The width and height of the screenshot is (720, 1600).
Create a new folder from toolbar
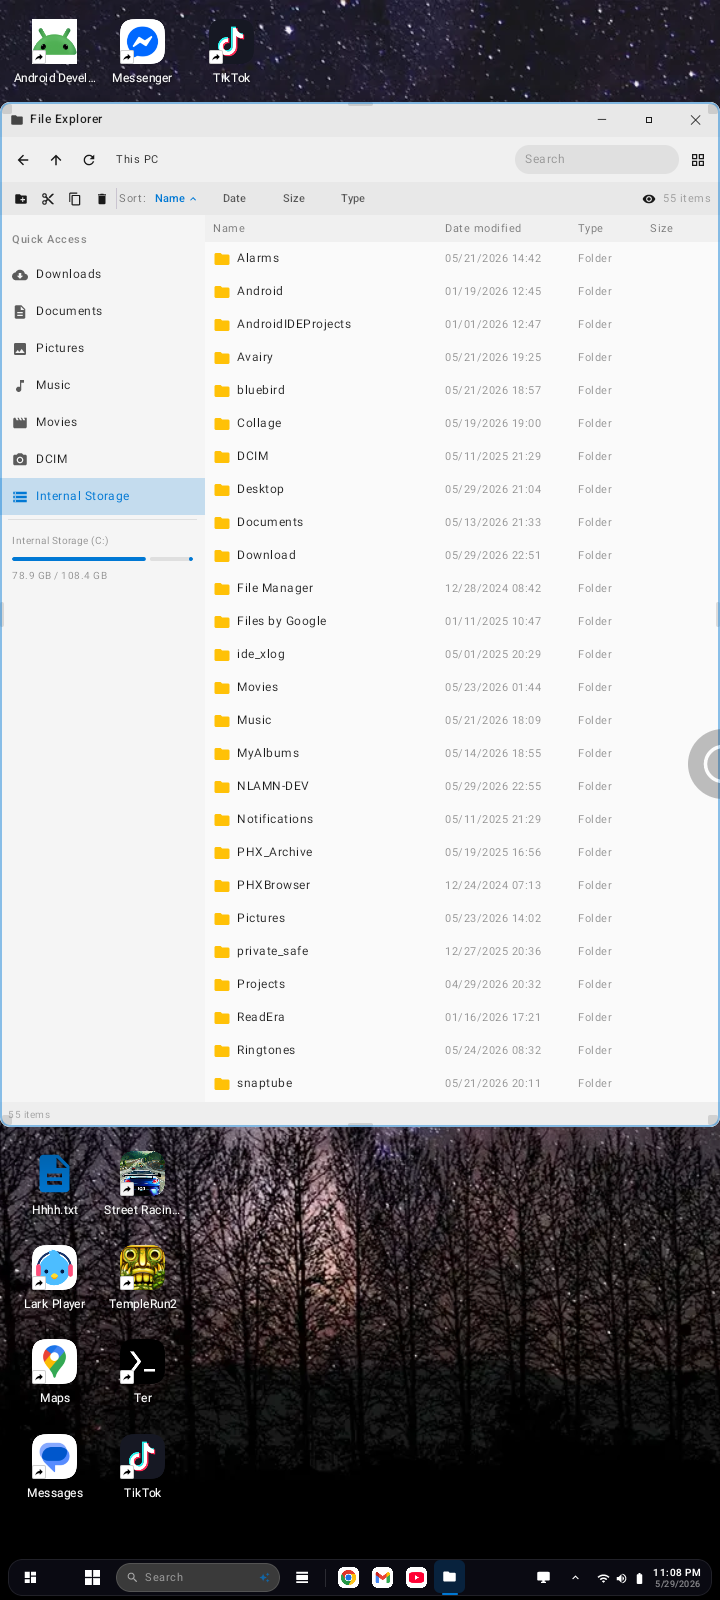click(21, 199)
